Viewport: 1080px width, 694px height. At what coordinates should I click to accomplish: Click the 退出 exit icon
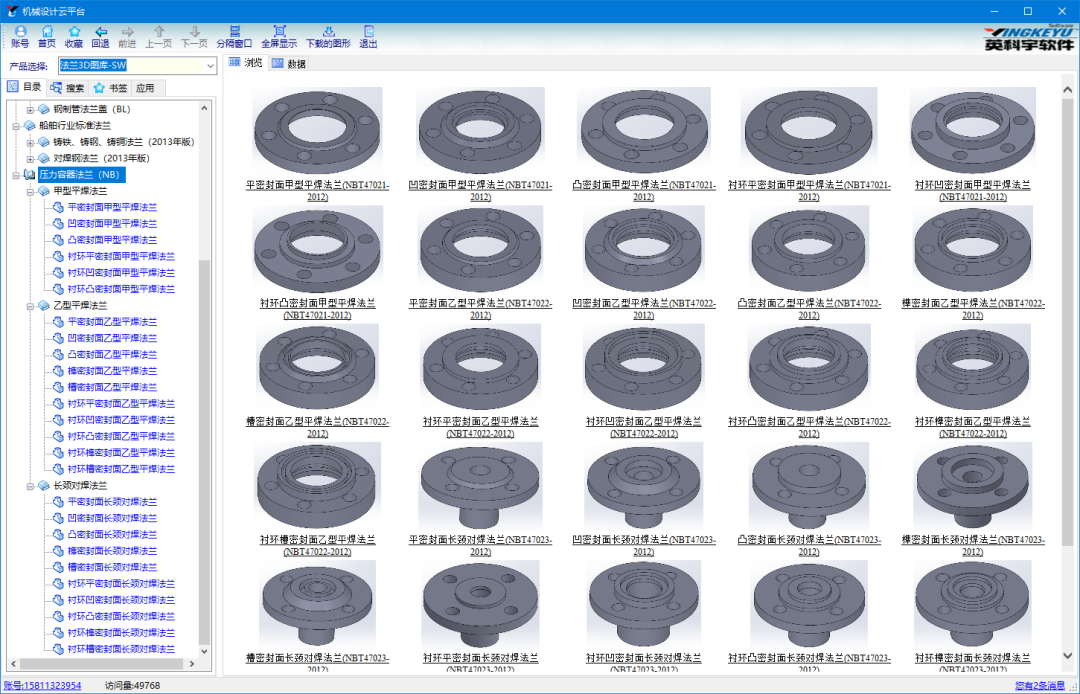point(368,36)
